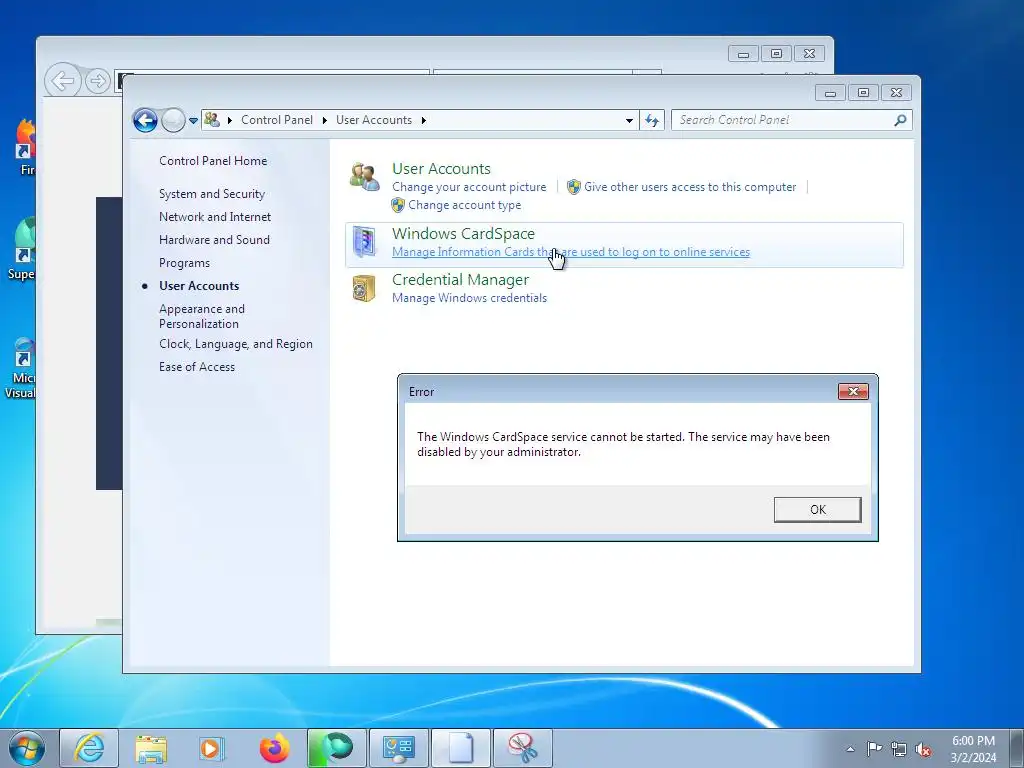Open the User Accounts heading link
Screen dimensions: 1024x768
441,168
